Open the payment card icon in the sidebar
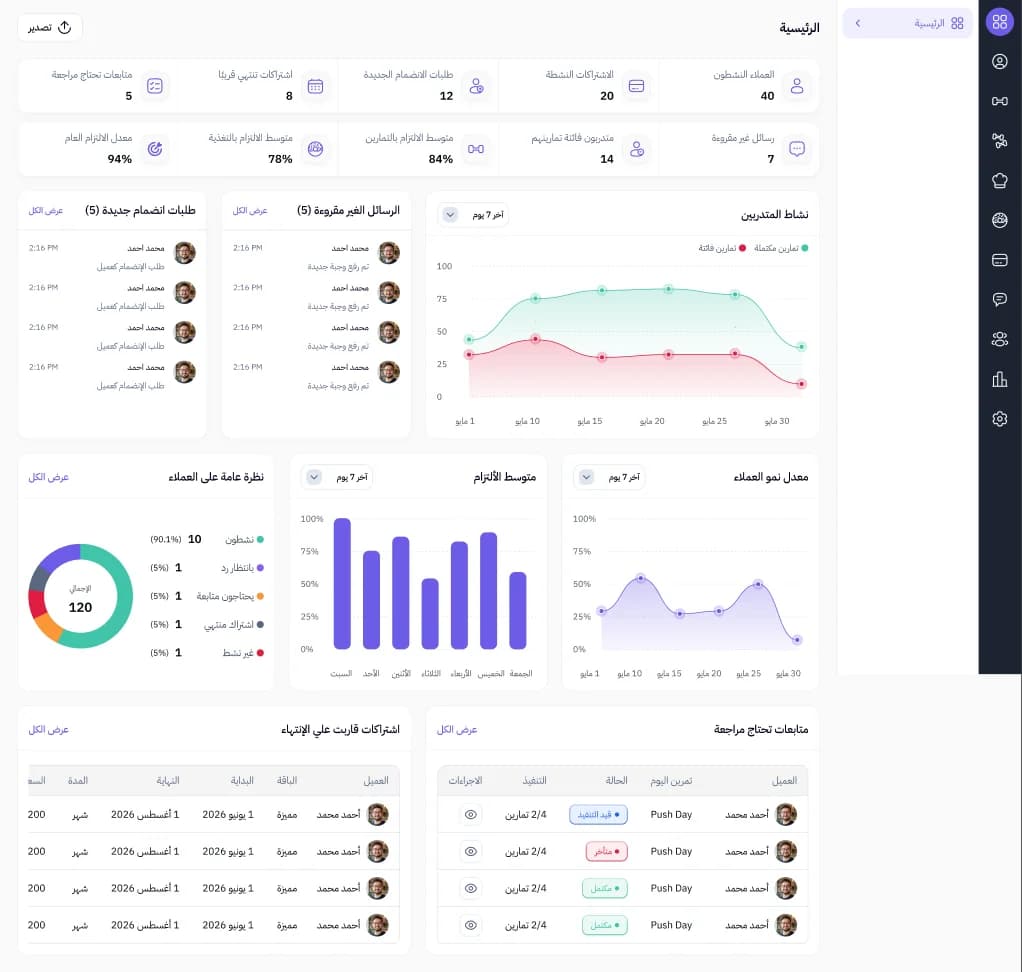The image size is (1022, 972). [999, 260]
